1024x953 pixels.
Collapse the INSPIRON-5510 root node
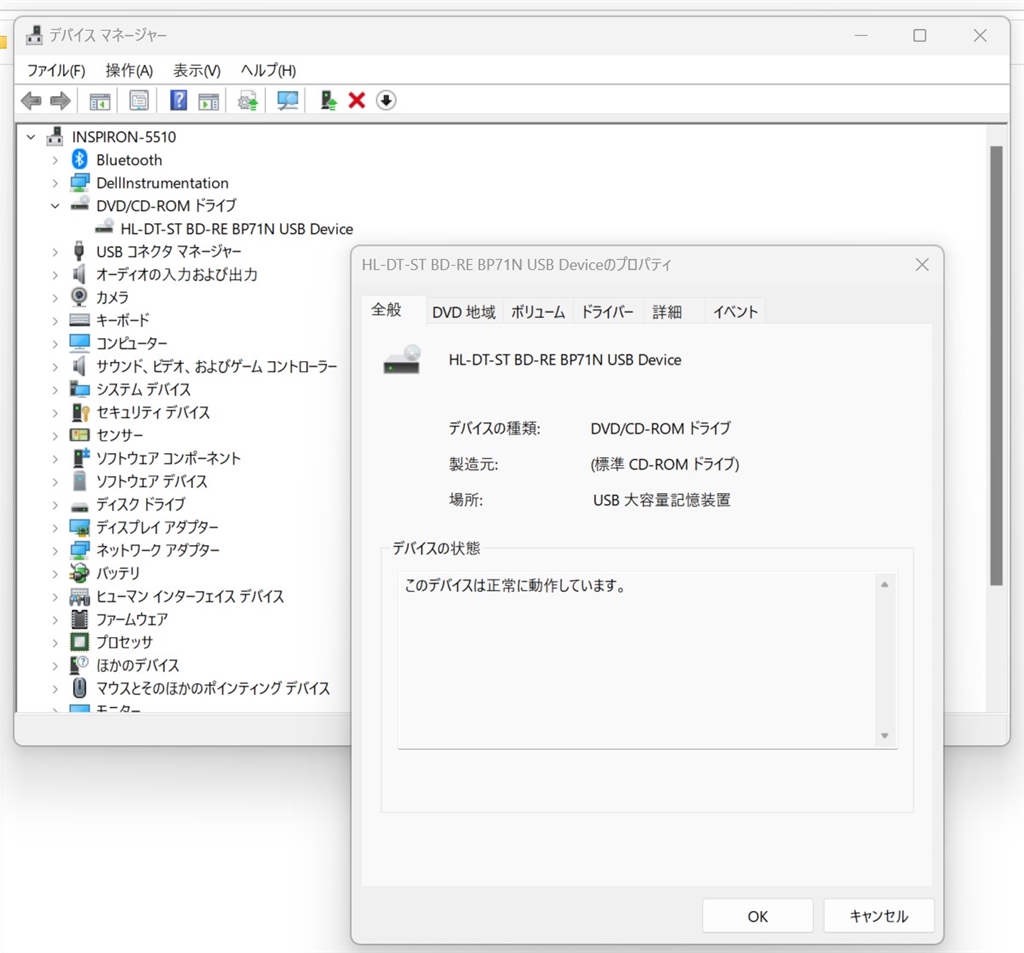click(31, 137)
